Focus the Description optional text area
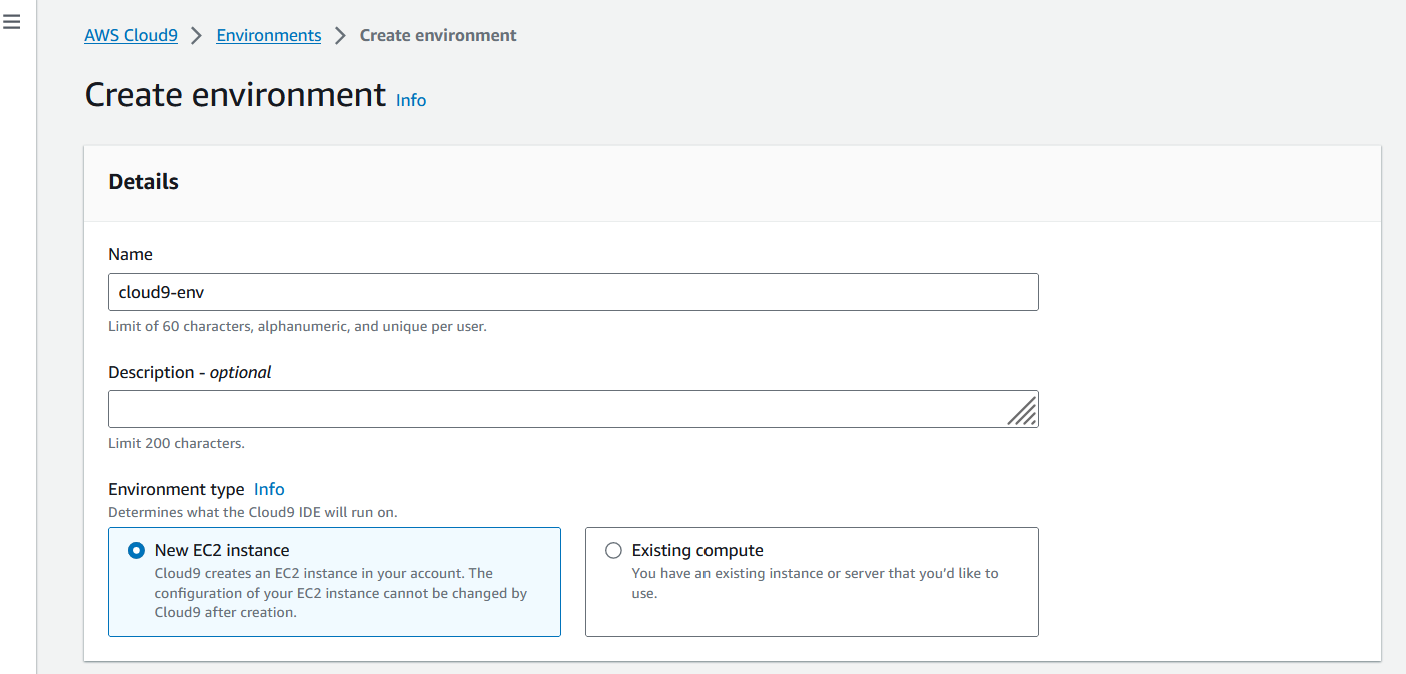Screen dimensions: 1406x674 (x=573, y=409)
